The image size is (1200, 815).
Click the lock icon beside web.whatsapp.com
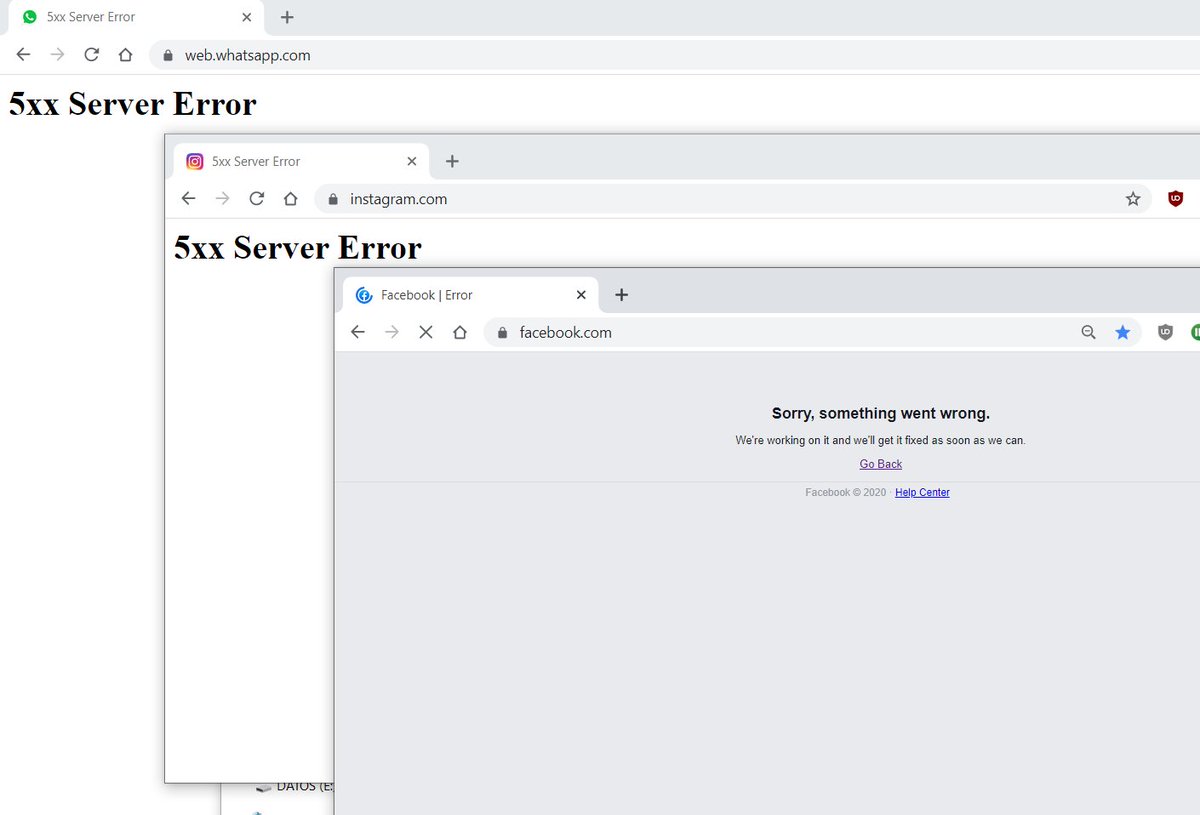coord(169,56)
